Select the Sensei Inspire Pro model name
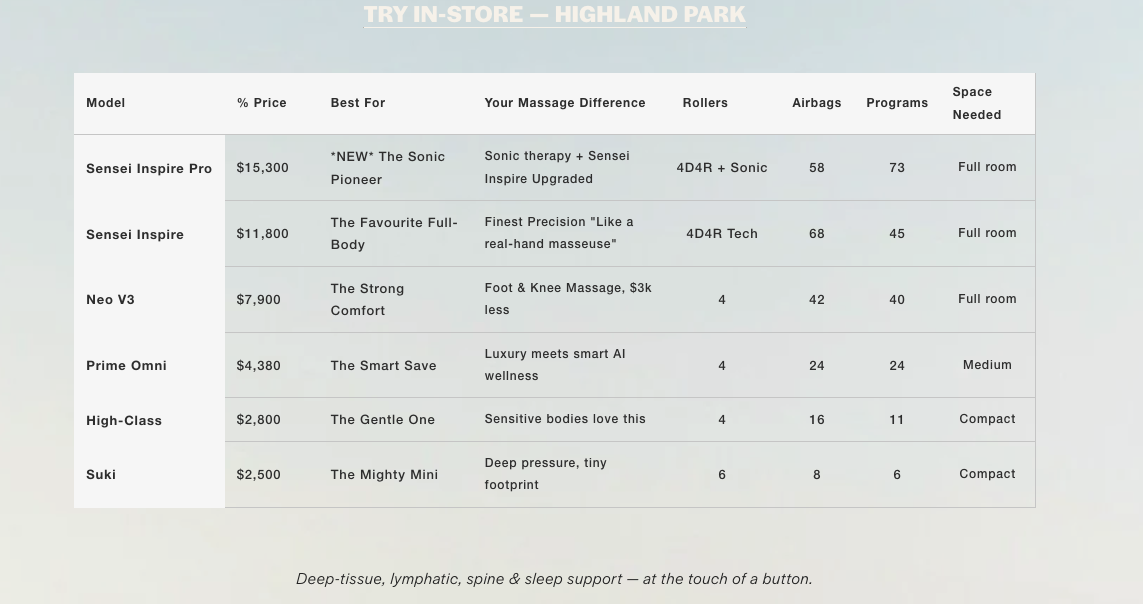This screenshot has width=1143, height=604. click(x=149, y=168)
